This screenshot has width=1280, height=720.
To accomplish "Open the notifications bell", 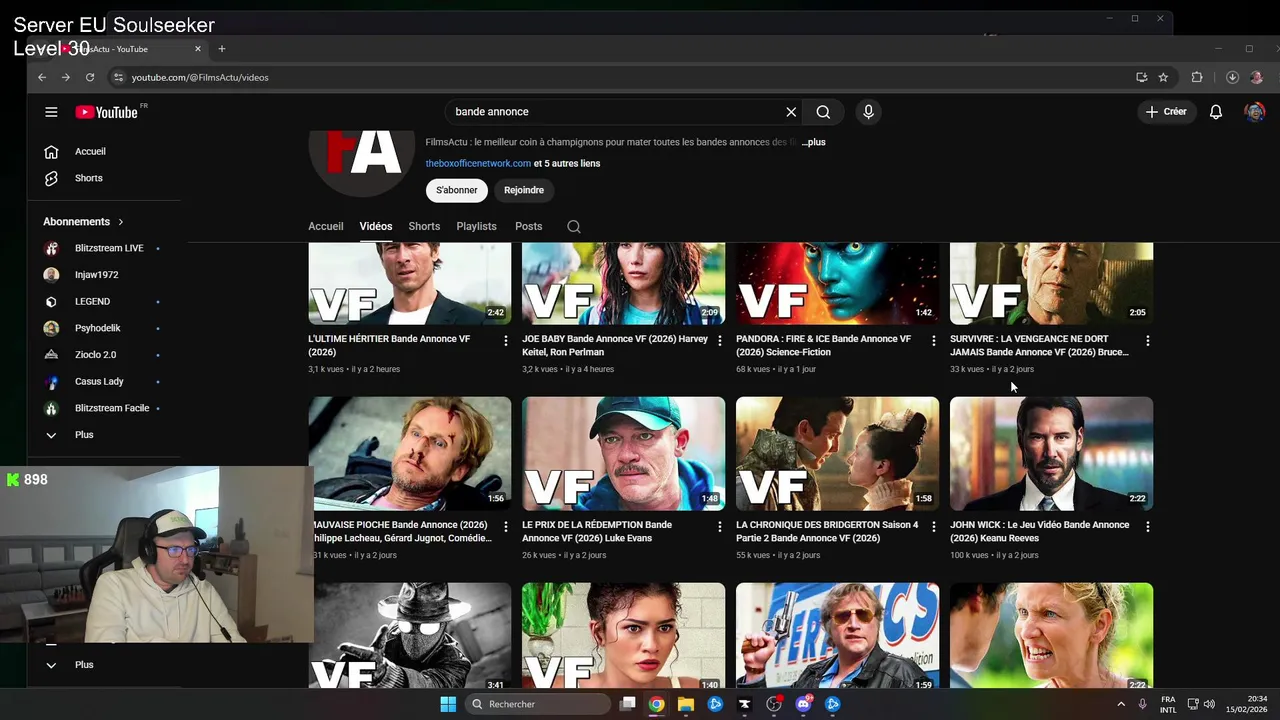I will pos(1216,112).
